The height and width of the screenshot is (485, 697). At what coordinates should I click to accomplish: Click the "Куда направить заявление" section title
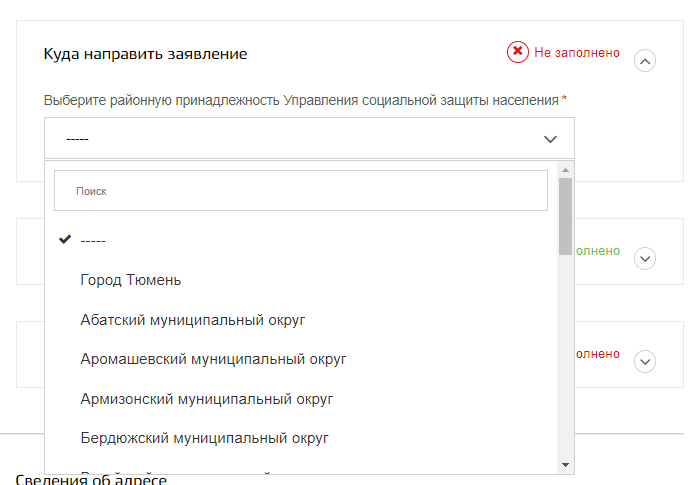pyautogui.click(x=145, y=54)
